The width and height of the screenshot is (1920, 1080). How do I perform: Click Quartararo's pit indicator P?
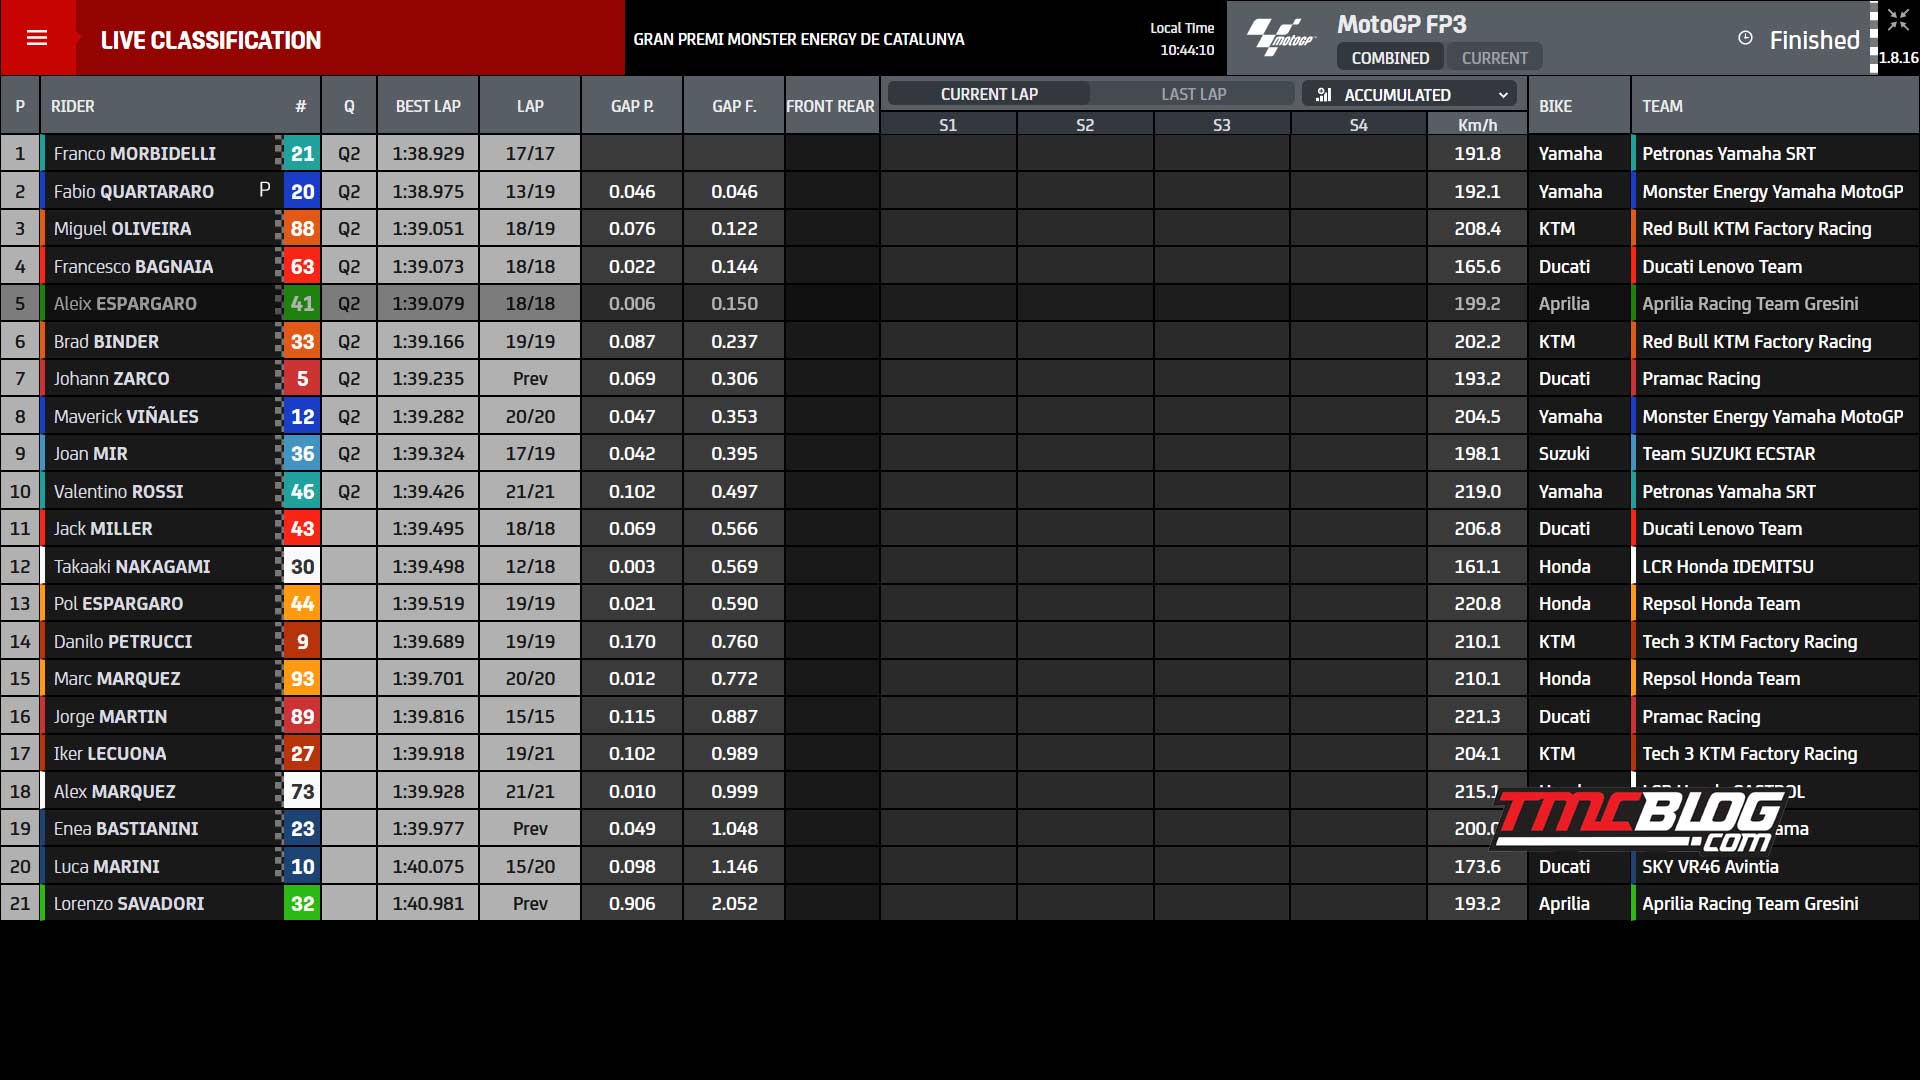pyautogui.click(x=264, y=189)
